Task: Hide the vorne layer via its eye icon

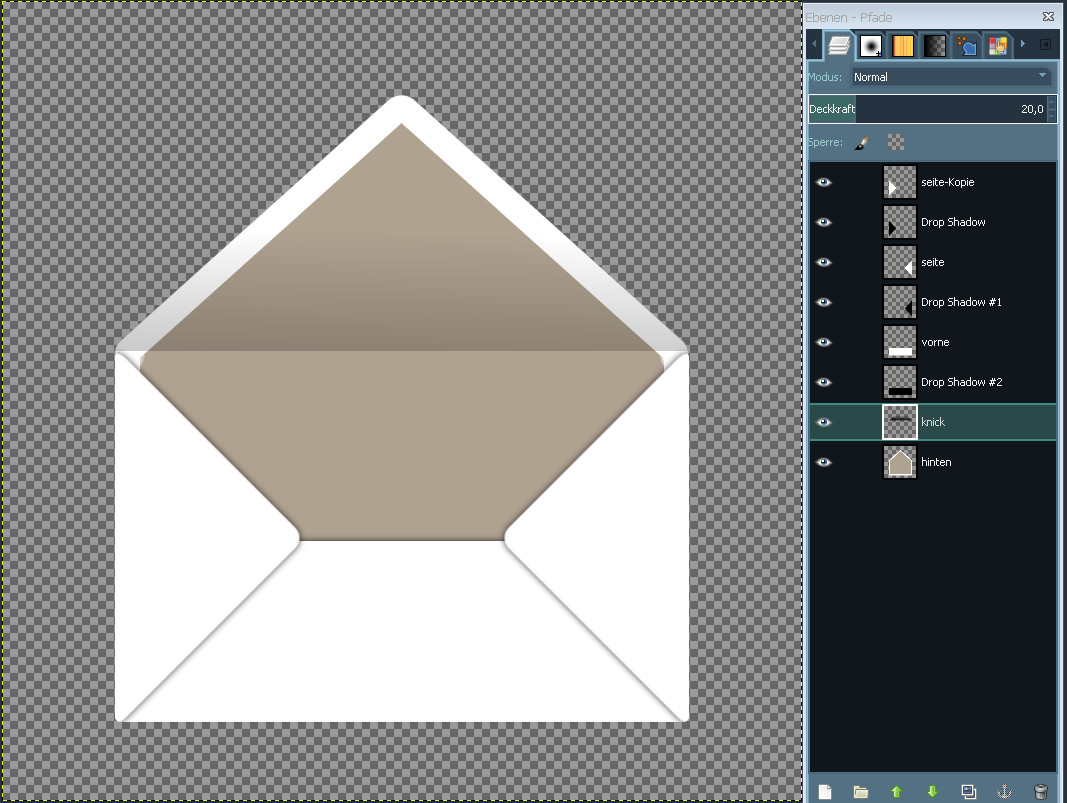Action: [x=824, y=342]
